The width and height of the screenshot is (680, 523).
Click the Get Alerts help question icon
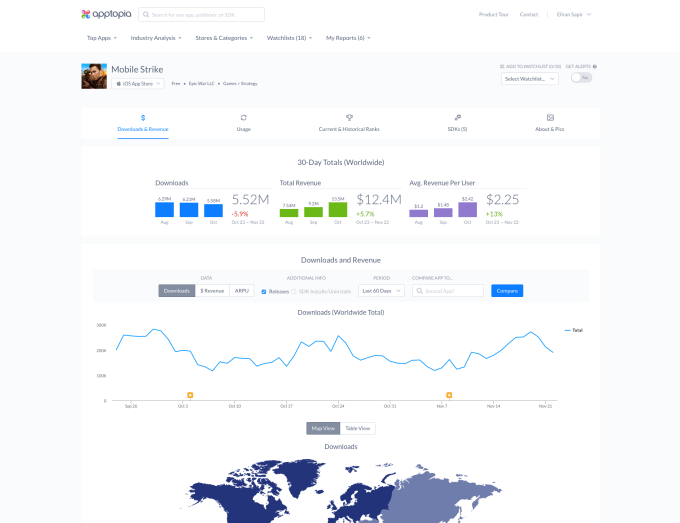point(595,66)
